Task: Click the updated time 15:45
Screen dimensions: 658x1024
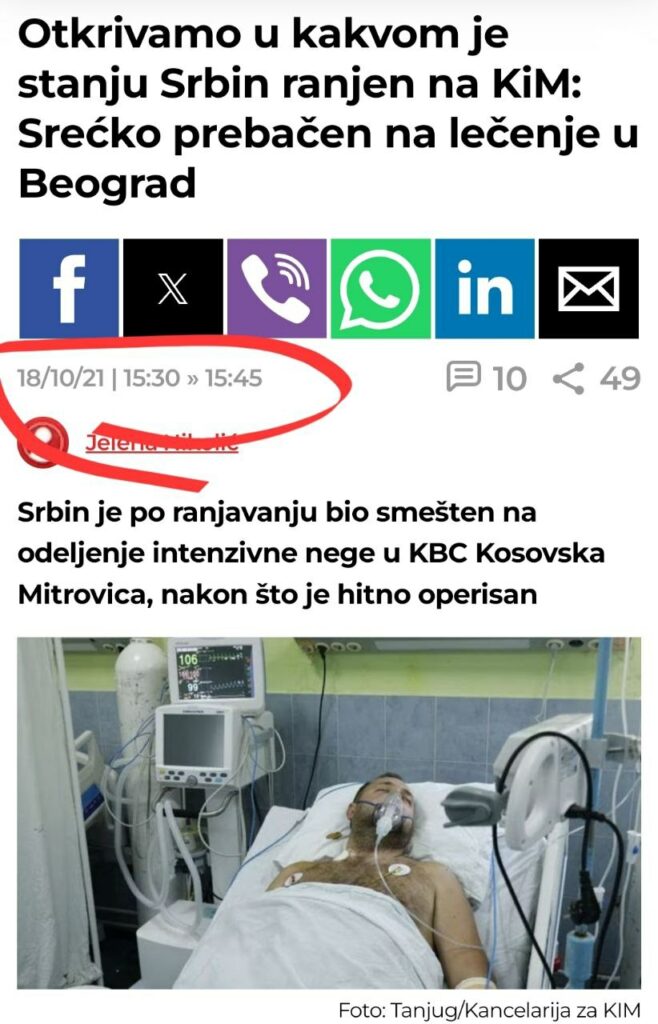Action: click(233, 378)
